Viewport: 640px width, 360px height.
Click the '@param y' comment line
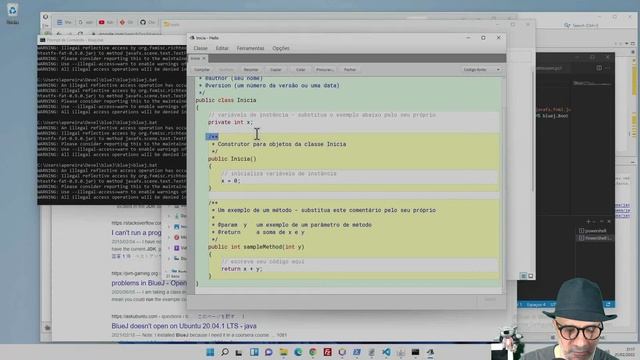(x=291, y=225)
